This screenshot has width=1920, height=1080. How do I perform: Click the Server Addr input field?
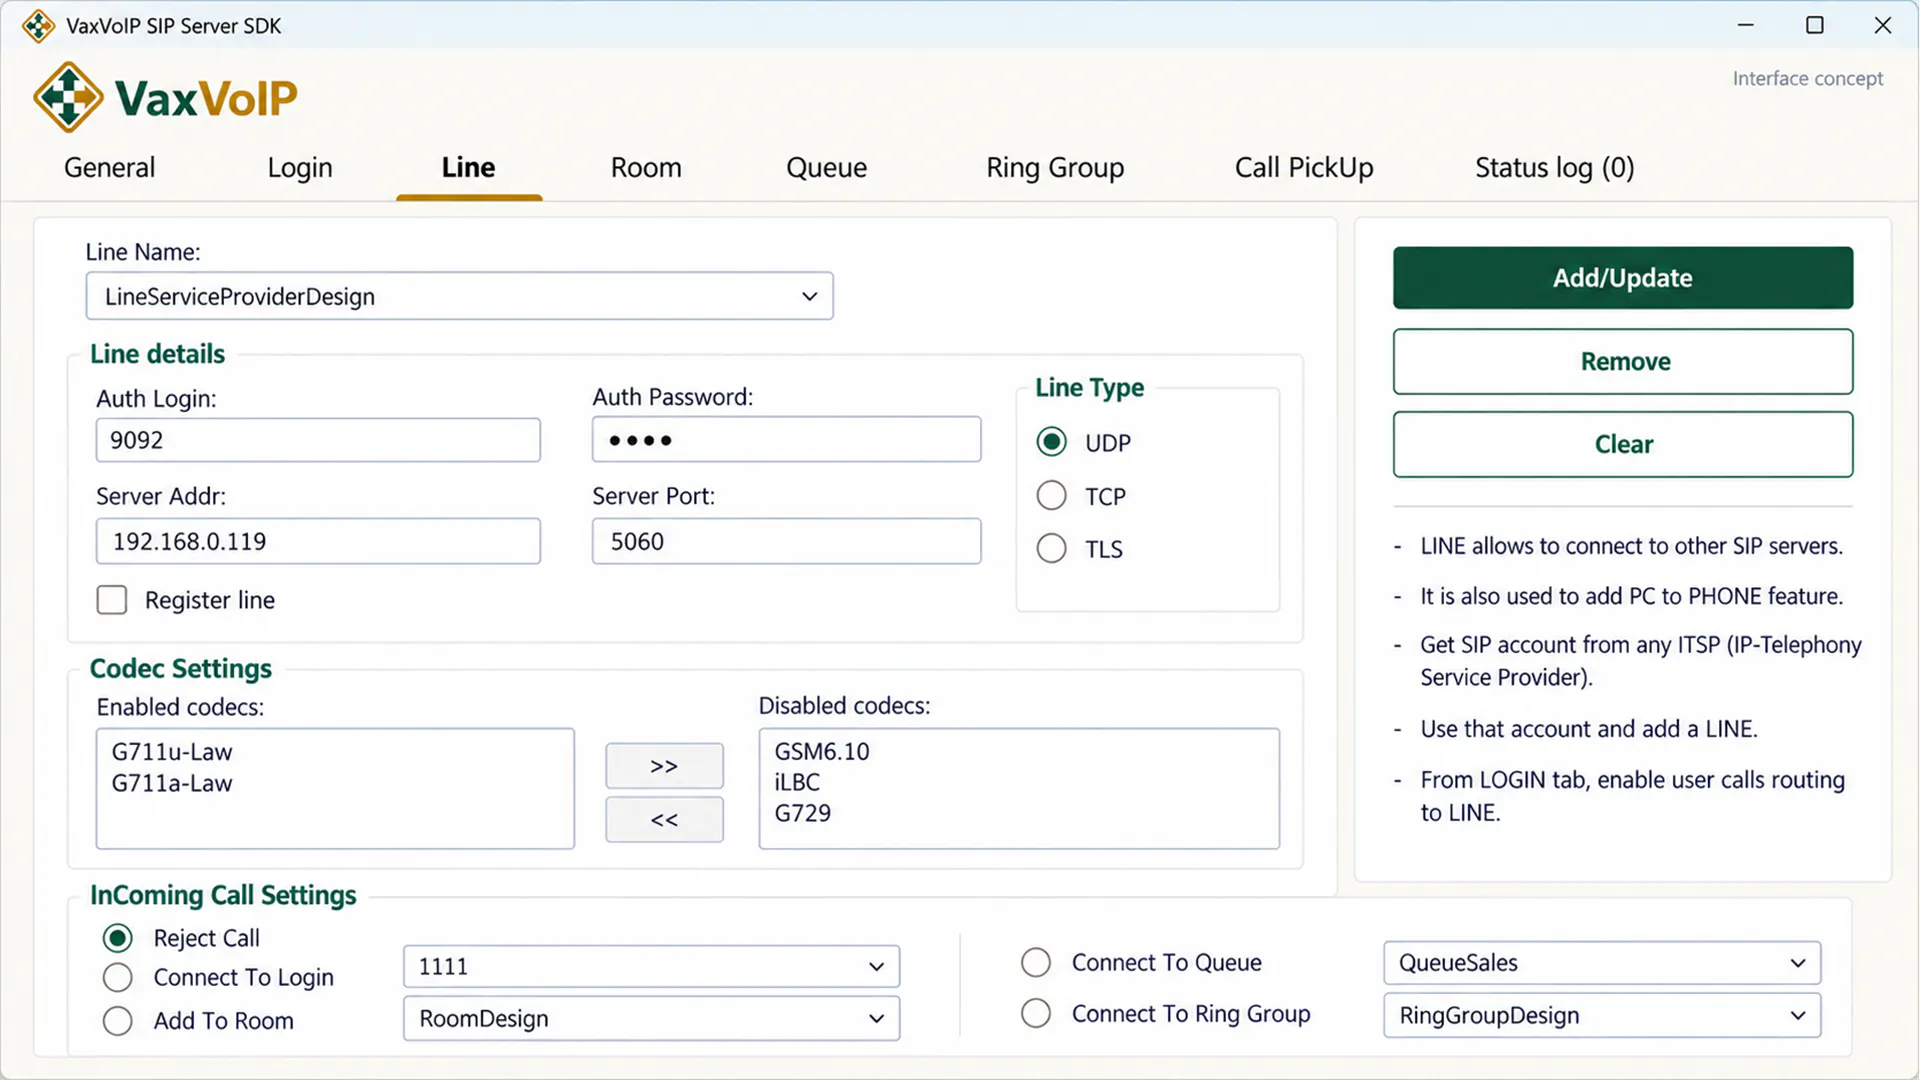(318, 541)
